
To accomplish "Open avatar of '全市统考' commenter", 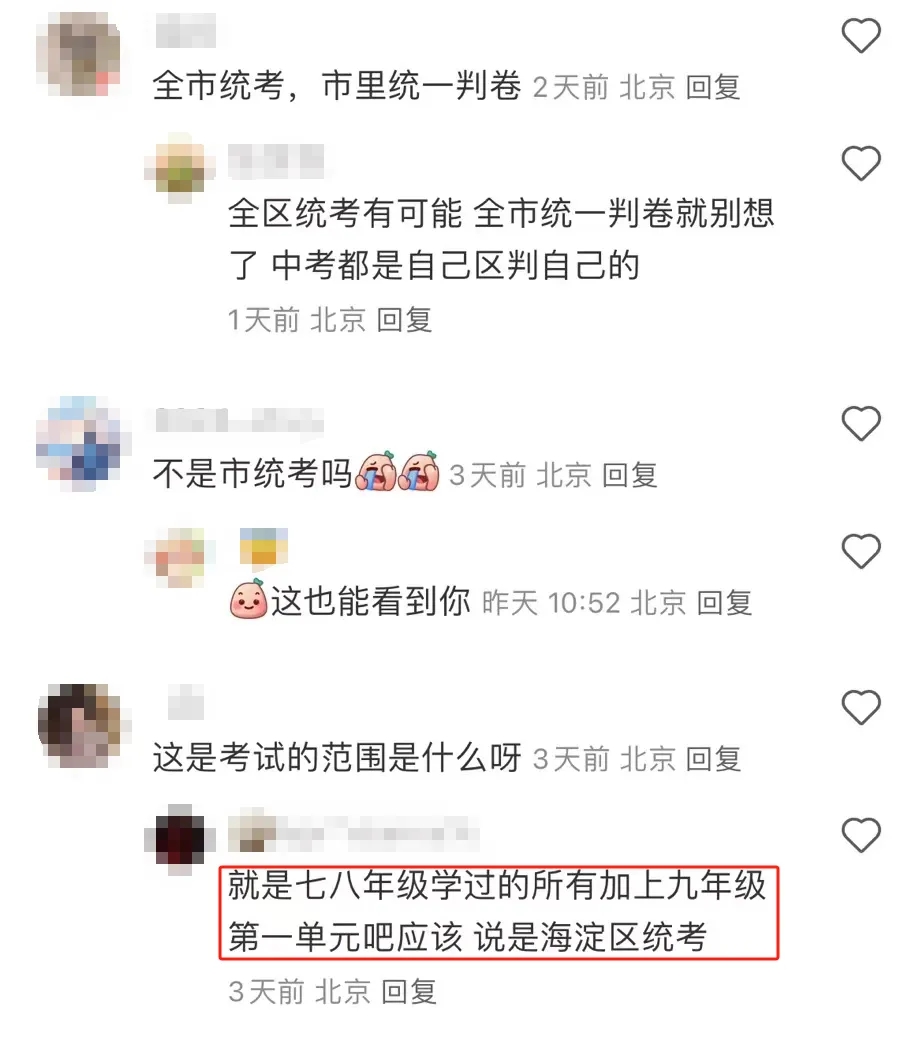I will click(x=79, y=55).
